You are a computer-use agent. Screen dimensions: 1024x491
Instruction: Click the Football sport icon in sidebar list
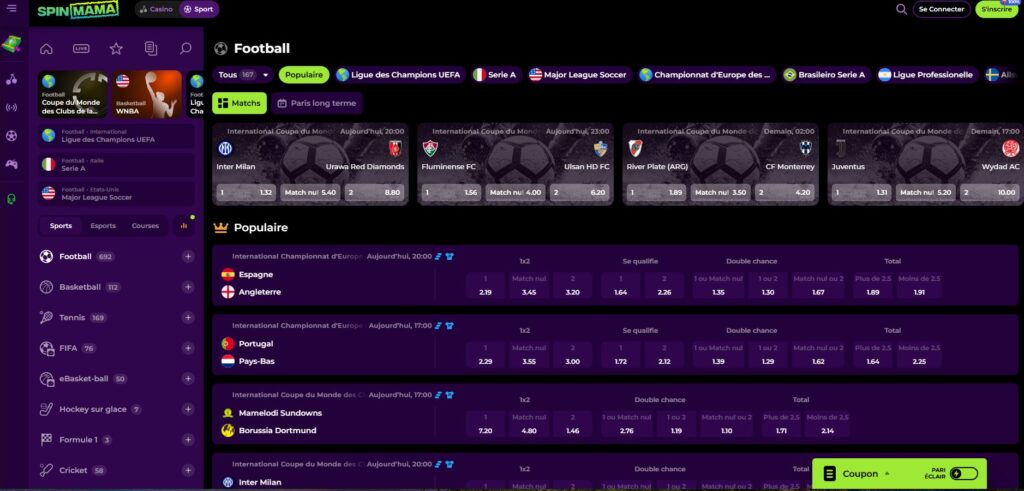46,257
